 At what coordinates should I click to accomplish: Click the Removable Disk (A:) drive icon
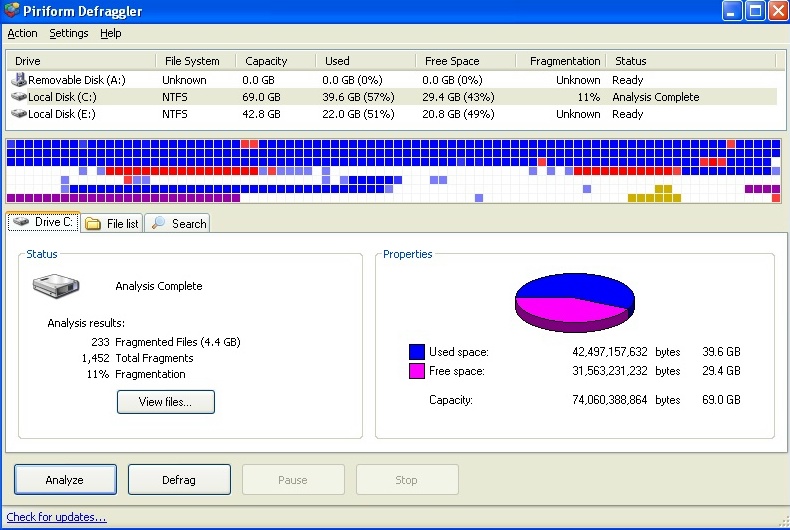19,79
